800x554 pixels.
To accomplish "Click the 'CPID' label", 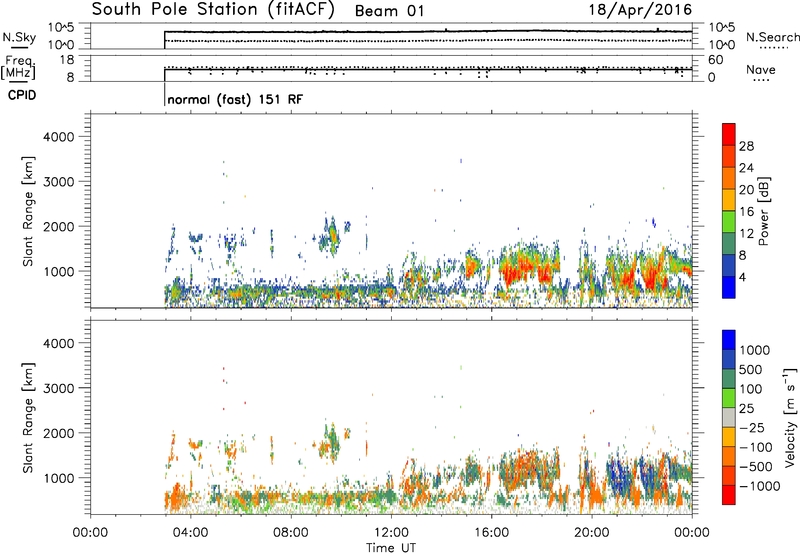I will (x=22, y=95).
